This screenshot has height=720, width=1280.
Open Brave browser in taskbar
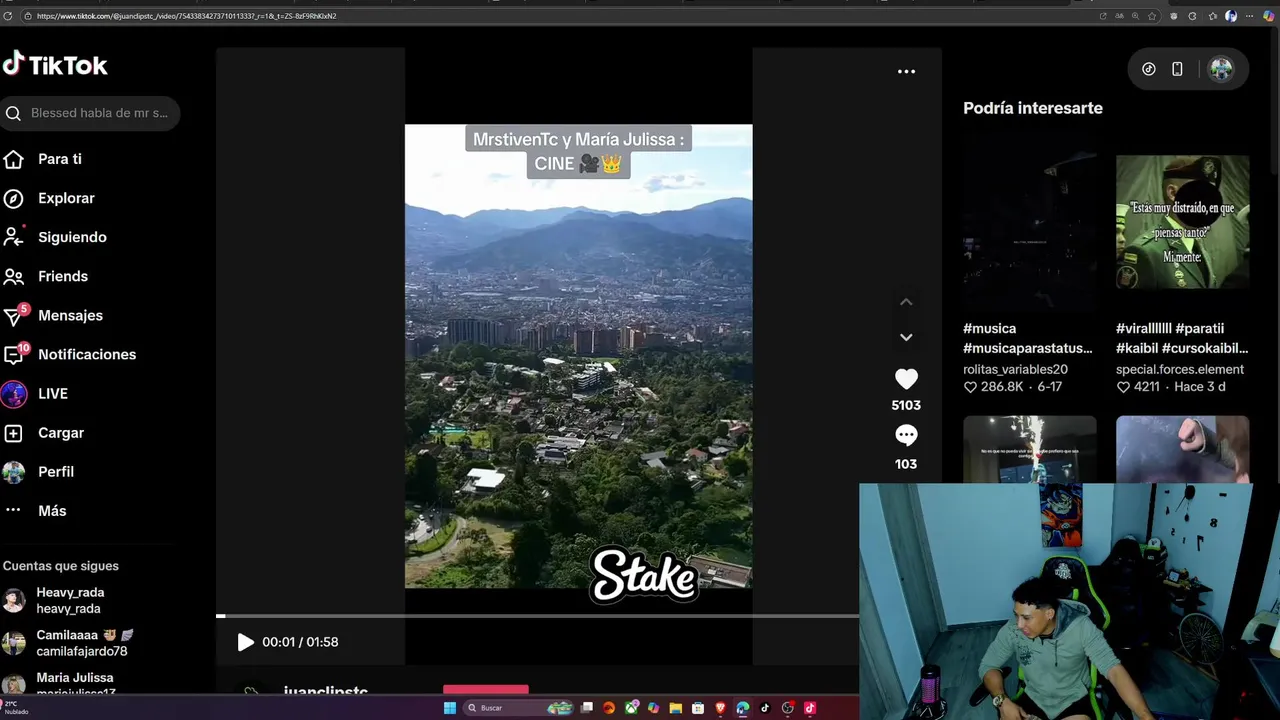(721, 708)
